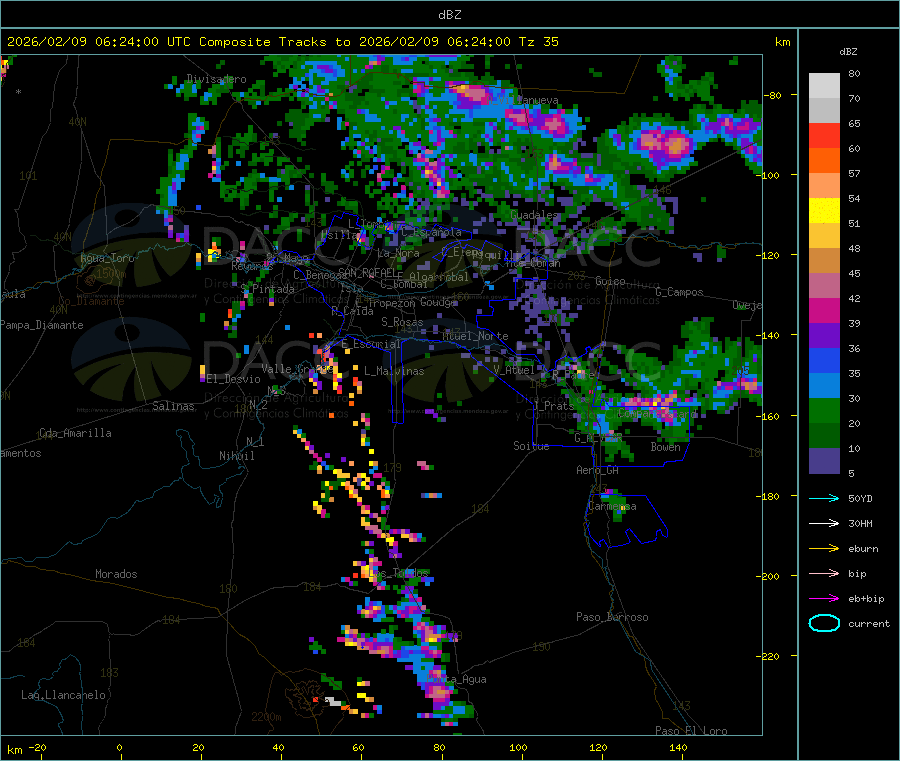Click the 50YD cyan arrow legend icon
The height and width of the screenshot is (761, 900).
click(x=824, y=498)
